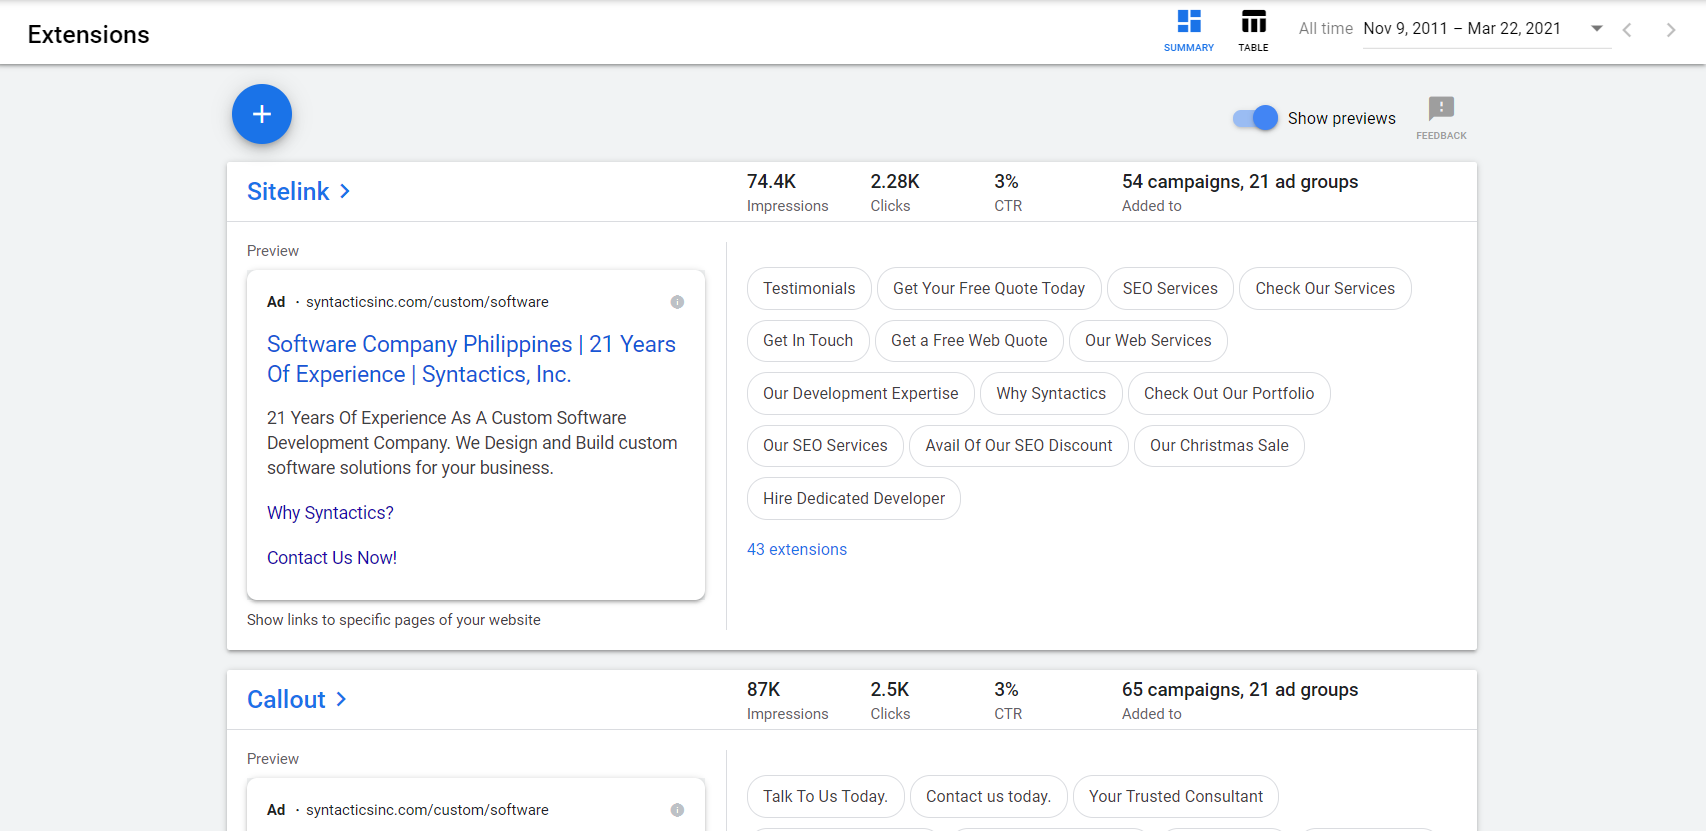Click Show links to specific pages description
Screen dimensions: 1706x831
[x=394, y=620]
